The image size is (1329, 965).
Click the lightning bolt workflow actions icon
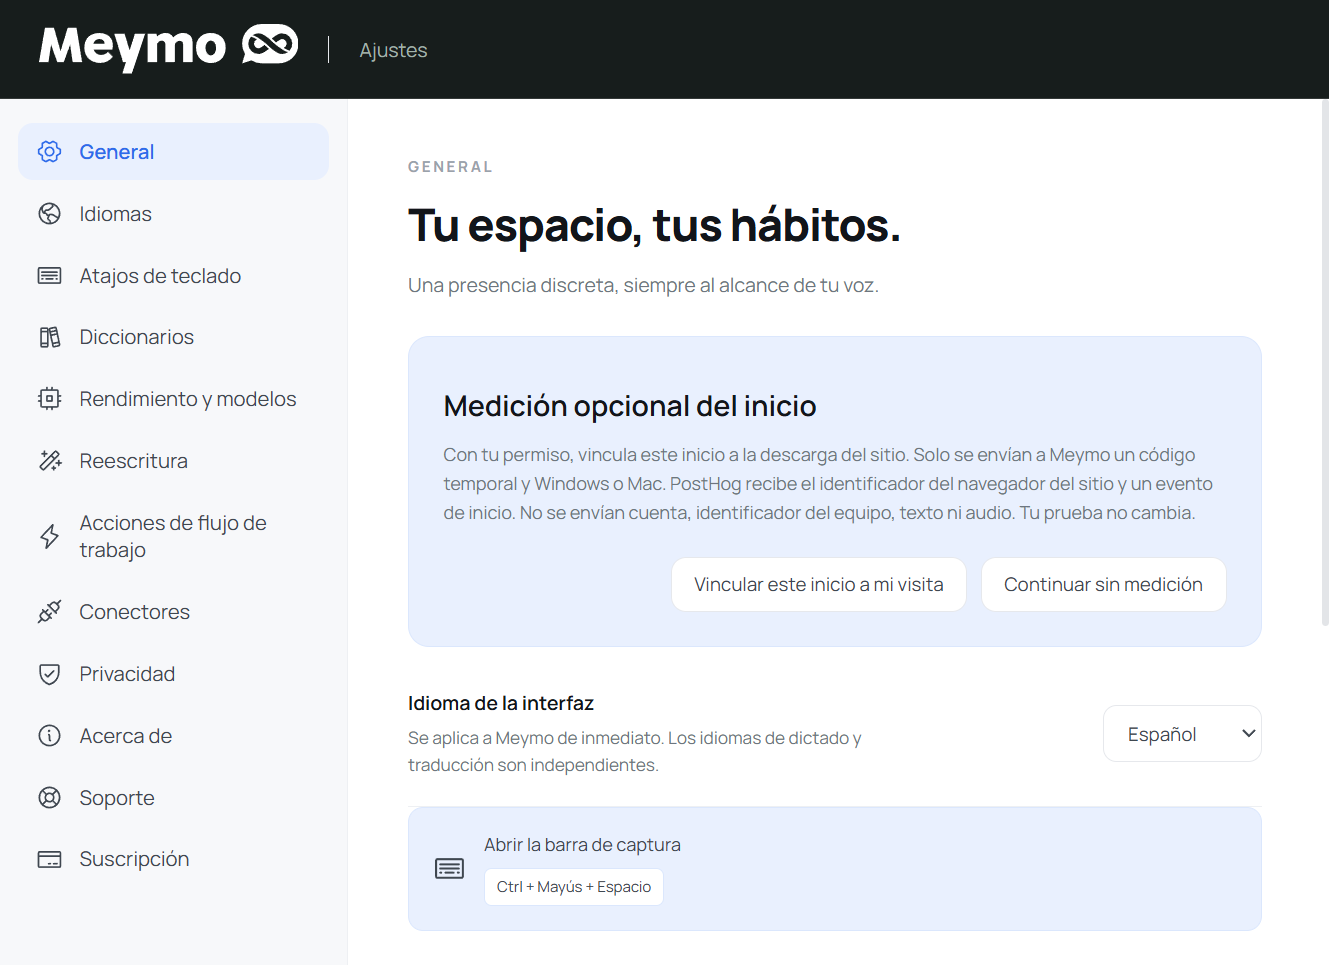[49, 537]
